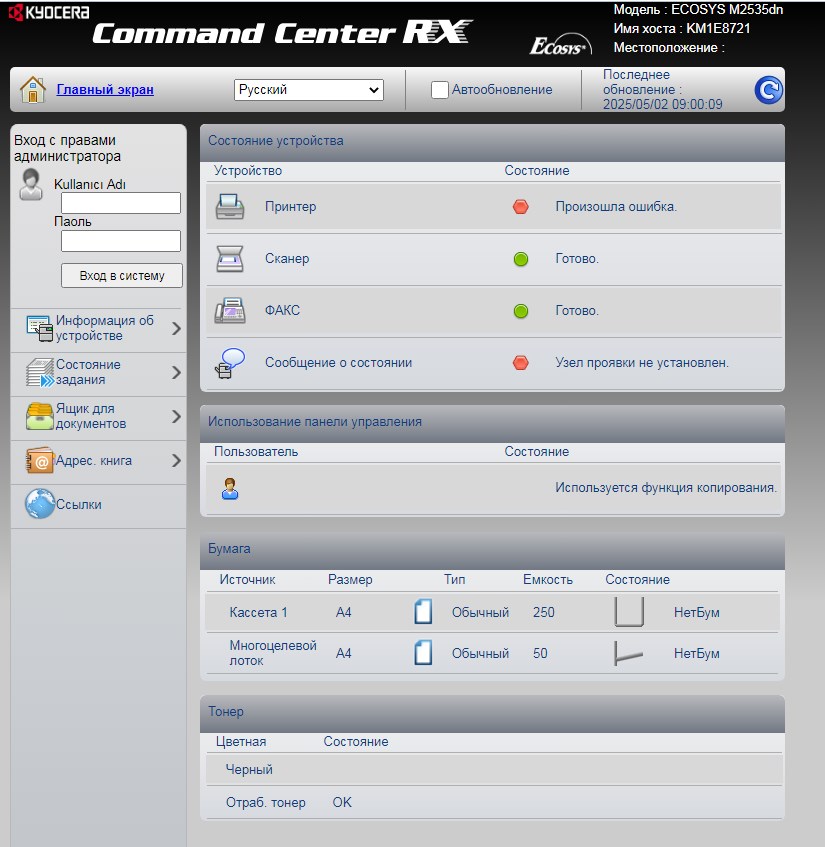825x847 pixels.
Task: Click the Kyocera logo
Action: 49,12
